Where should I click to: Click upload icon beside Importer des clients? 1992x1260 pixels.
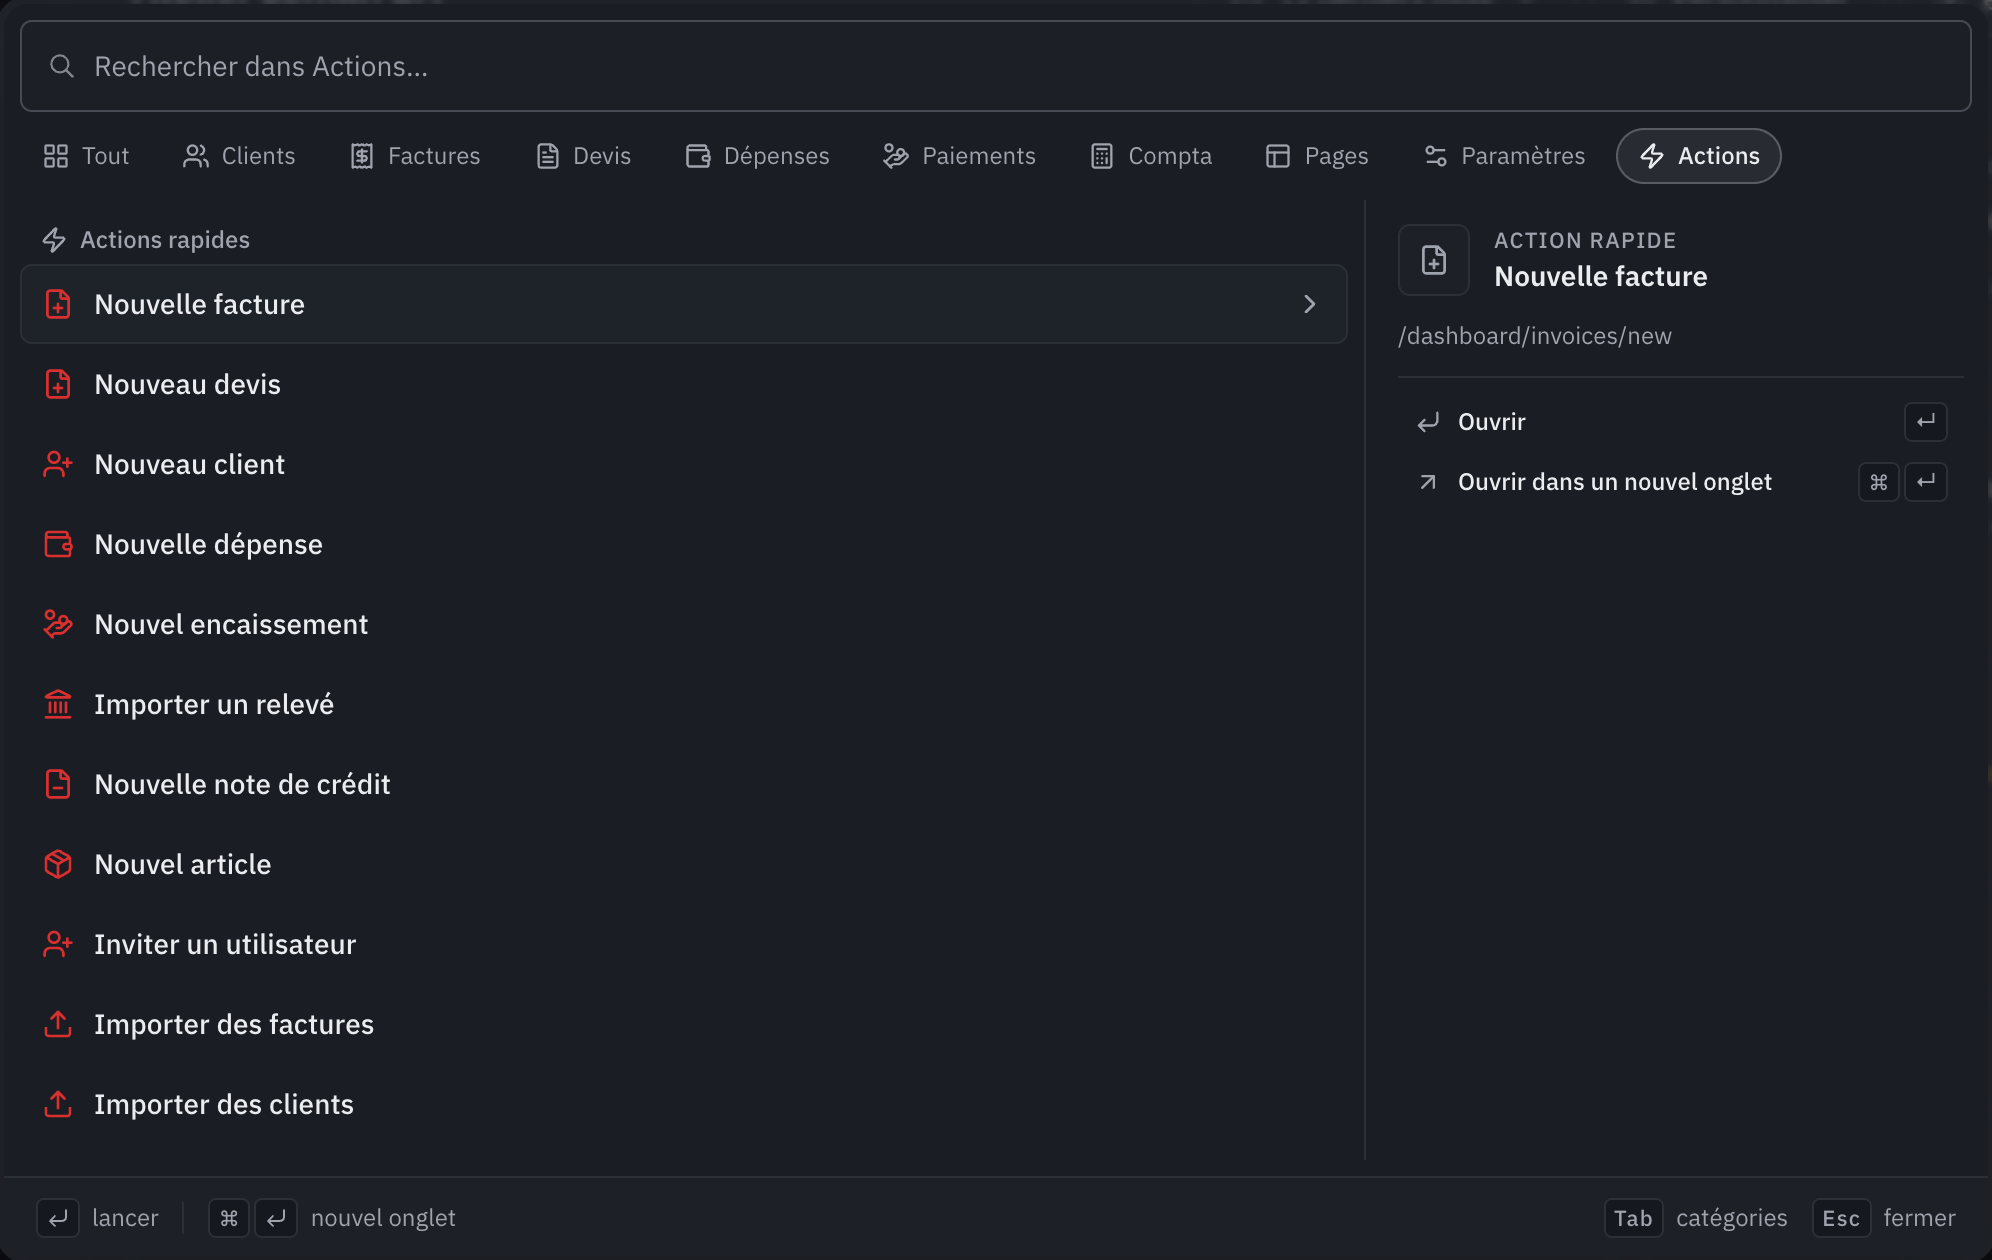point(58,1104)
